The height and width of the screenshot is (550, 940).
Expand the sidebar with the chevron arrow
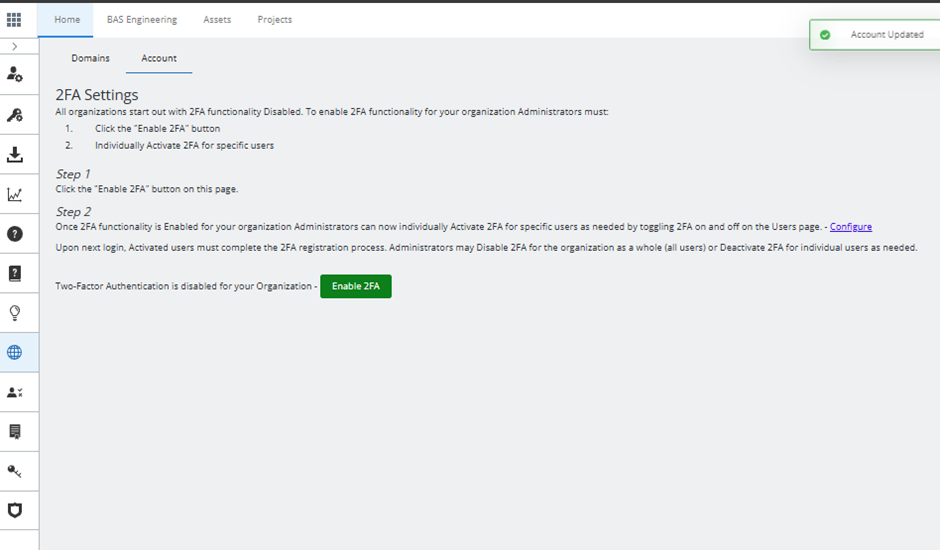click(14, 46)
